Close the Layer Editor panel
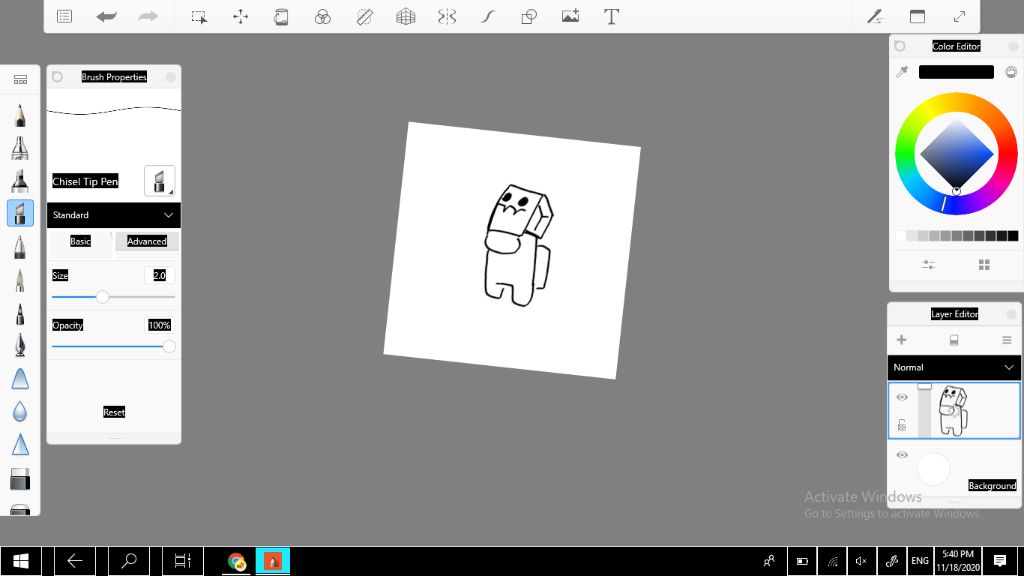 point(1012,314)
